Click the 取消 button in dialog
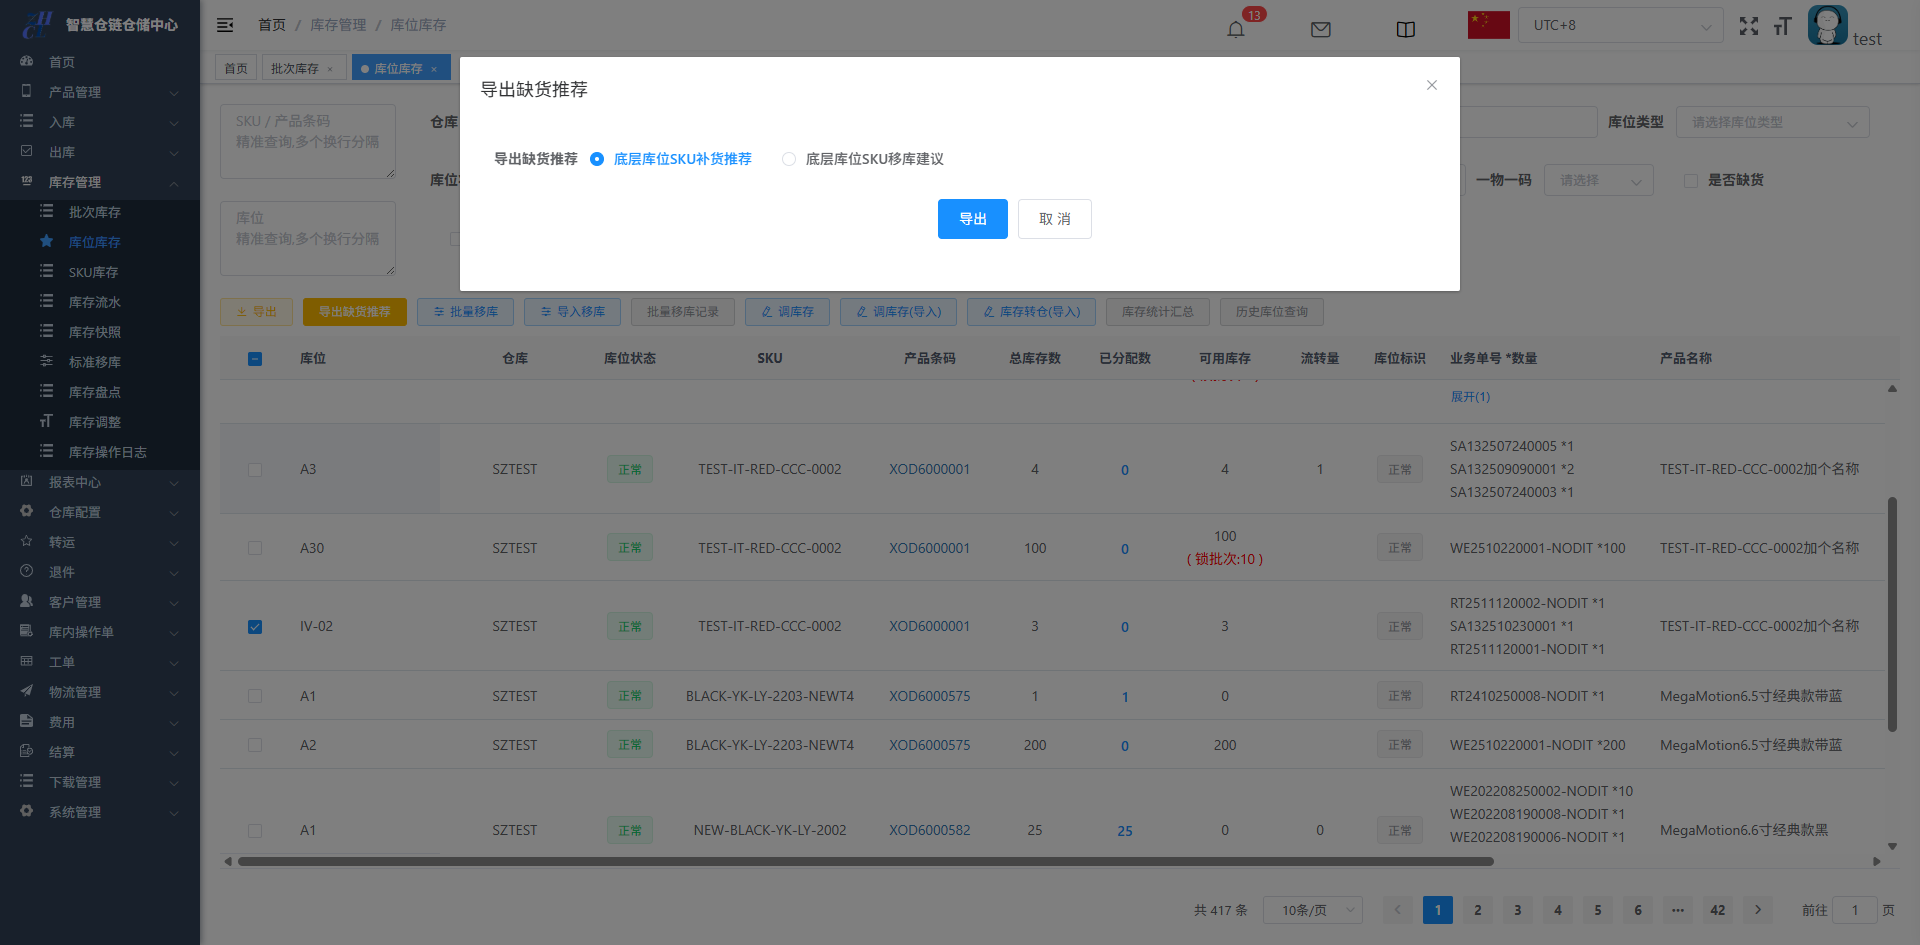Viewport: 1920px width, 945px height. 1054,219
